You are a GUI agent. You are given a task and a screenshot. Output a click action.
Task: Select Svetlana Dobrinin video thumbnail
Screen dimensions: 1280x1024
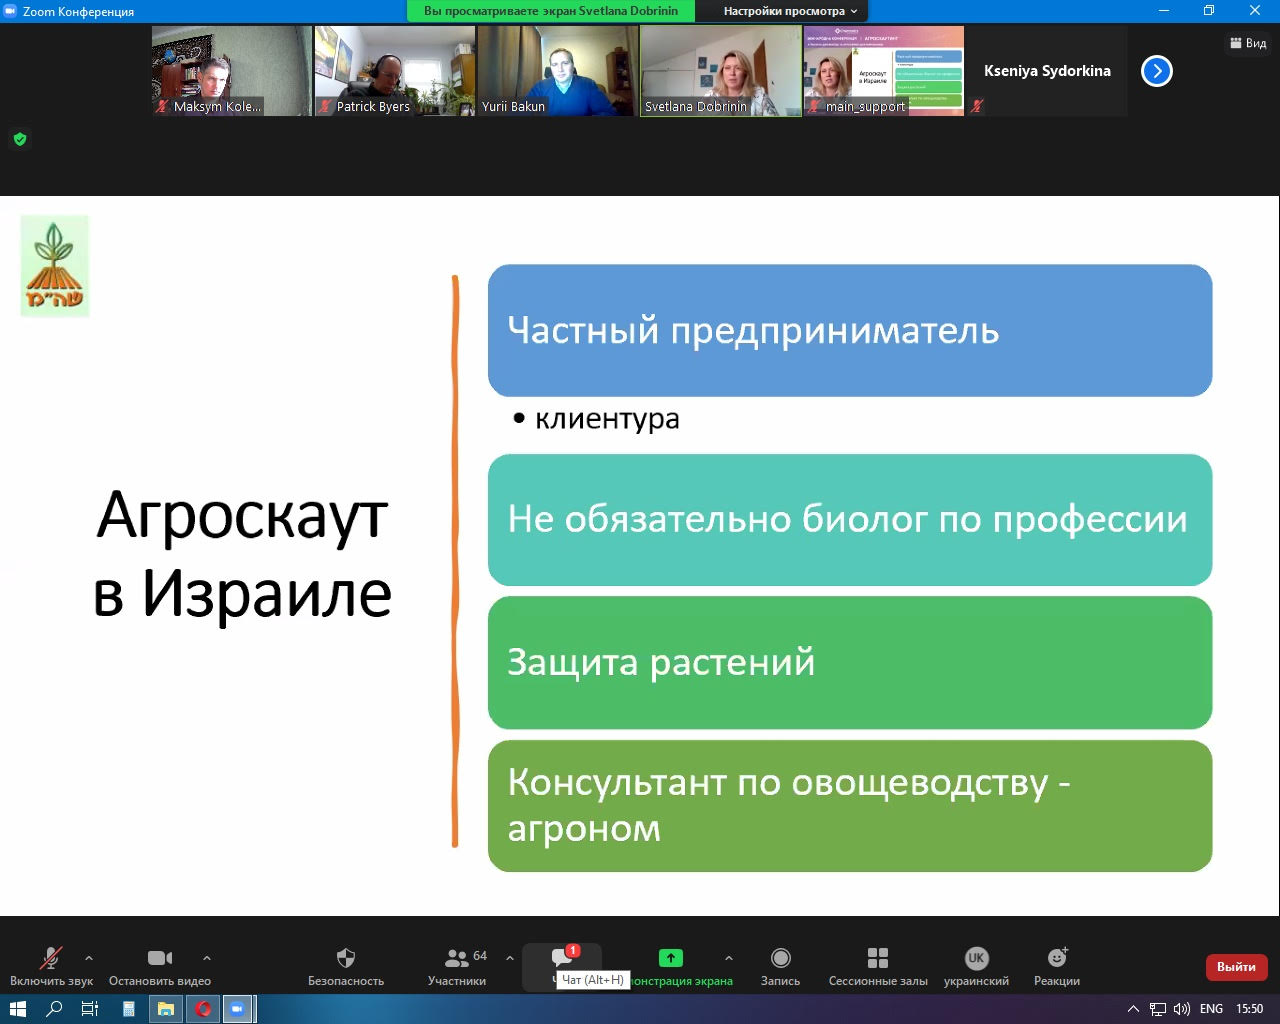pos(721,71)
